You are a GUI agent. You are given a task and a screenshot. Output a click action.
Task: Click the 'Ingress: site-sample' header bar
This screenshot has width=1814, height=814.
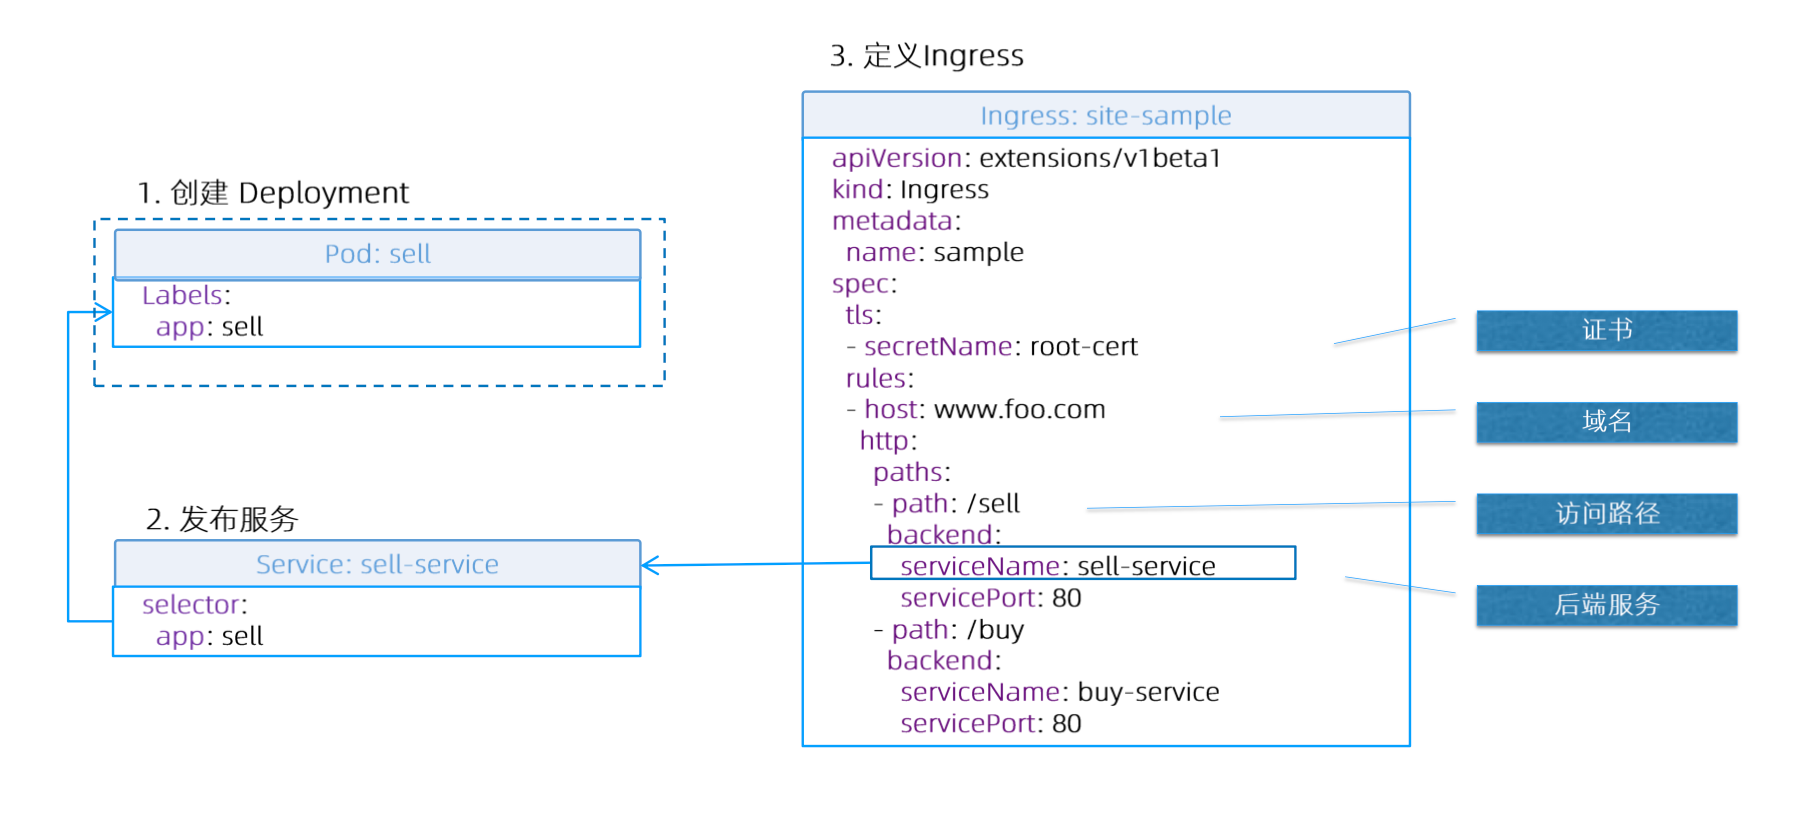pyautogui.click(x=1105, y=116)
